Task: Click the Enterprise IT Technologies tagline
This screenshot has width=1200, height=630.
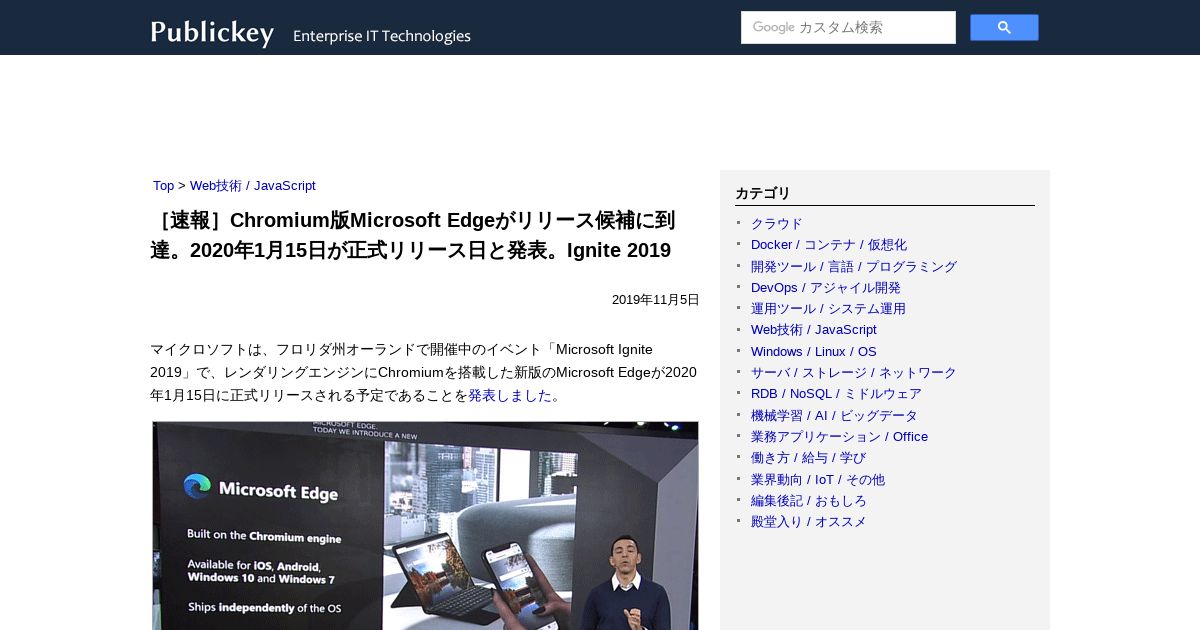Action: 382,36
